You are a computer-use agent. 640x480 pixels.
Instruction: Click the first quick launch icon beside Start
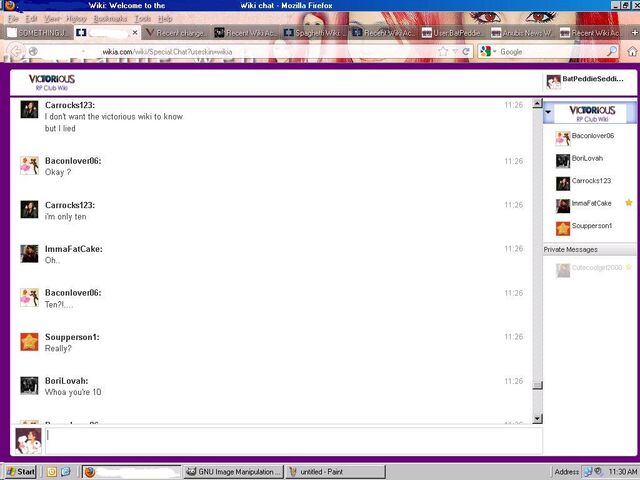tap(51, 472)
